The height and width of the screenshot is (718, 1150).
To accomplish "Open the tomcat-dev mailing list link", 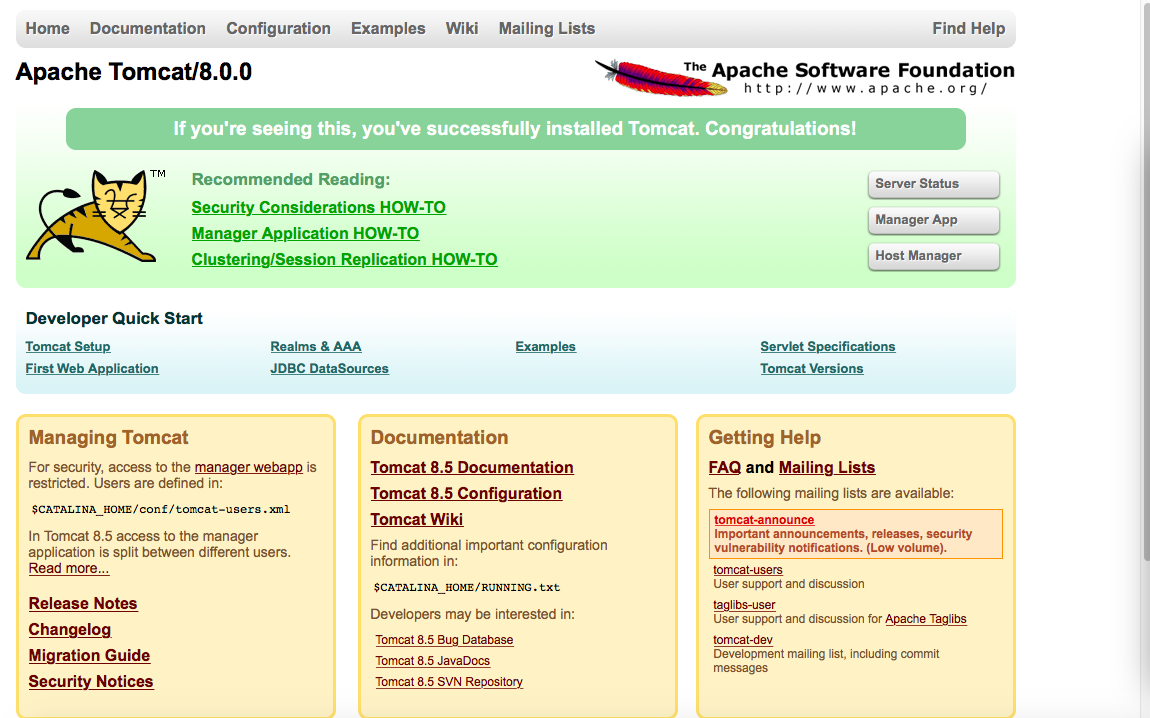I will click(743, 640).
